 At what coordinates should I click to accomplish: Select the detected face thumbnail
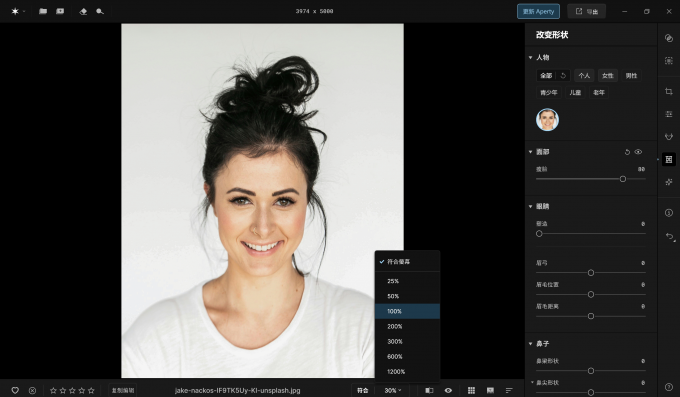pos(547,120)
